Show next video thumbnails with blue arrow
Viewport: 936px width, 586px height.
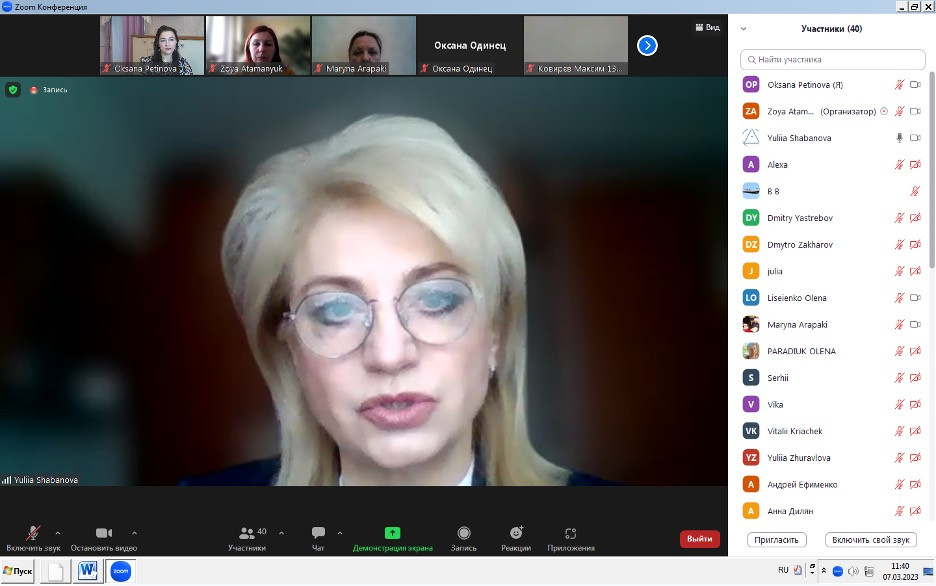coord(647,45)
